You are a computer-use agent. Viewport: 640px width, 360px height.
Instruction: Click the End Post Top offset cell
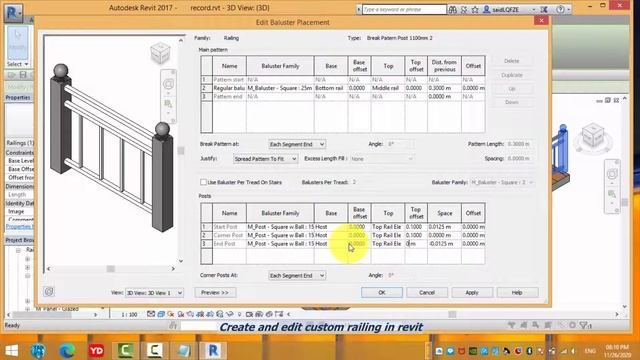click(x=416, y=244)
